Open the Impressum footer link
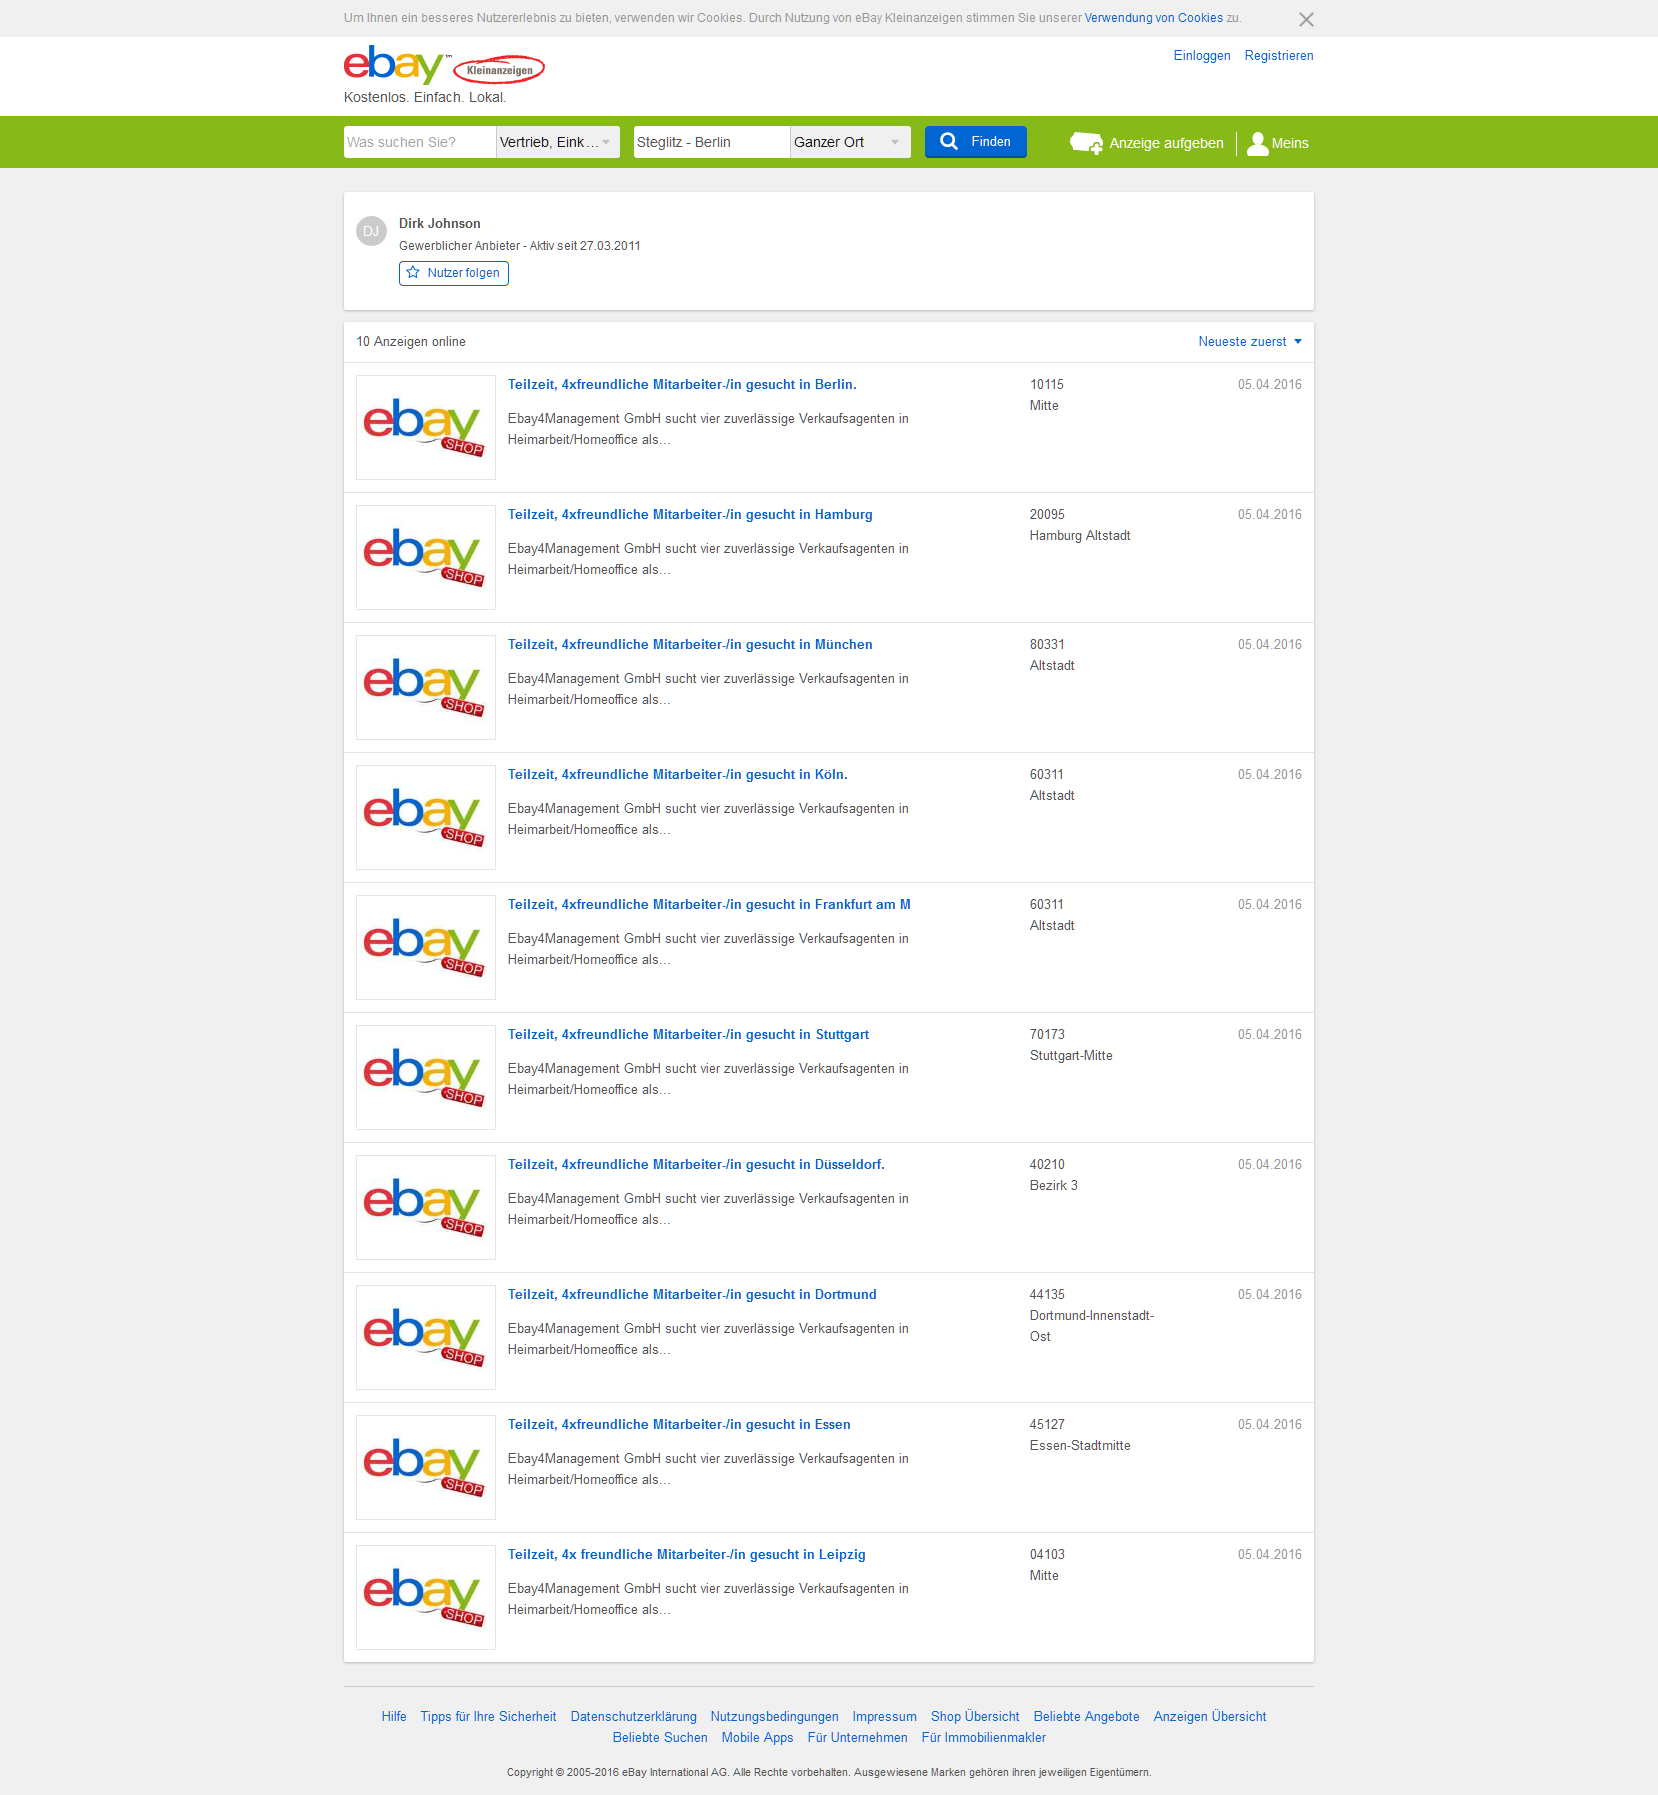The width and height of the screenshot is (1658, 1795). pos(885,1717)
